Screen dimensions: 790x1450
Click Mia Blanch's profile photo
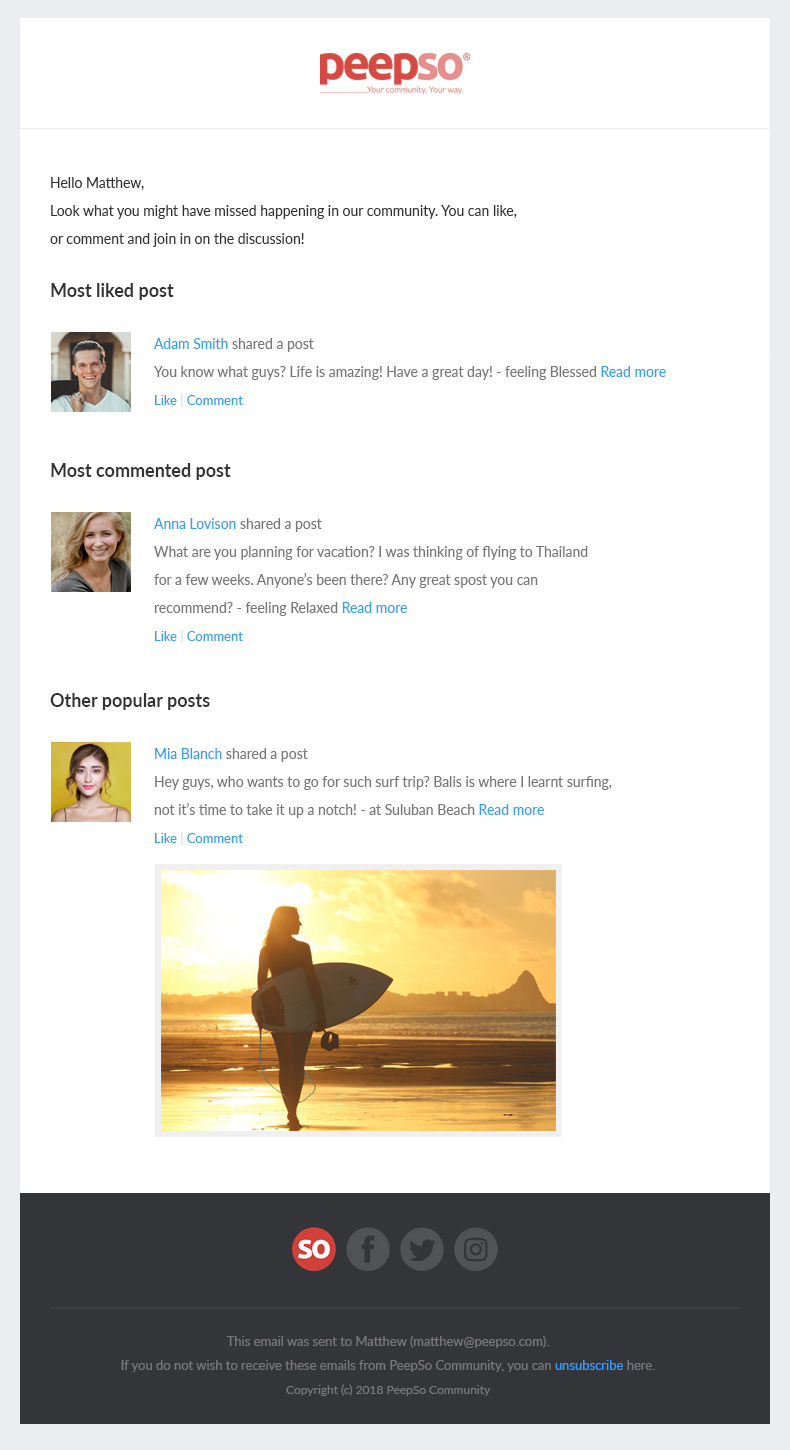91,782
